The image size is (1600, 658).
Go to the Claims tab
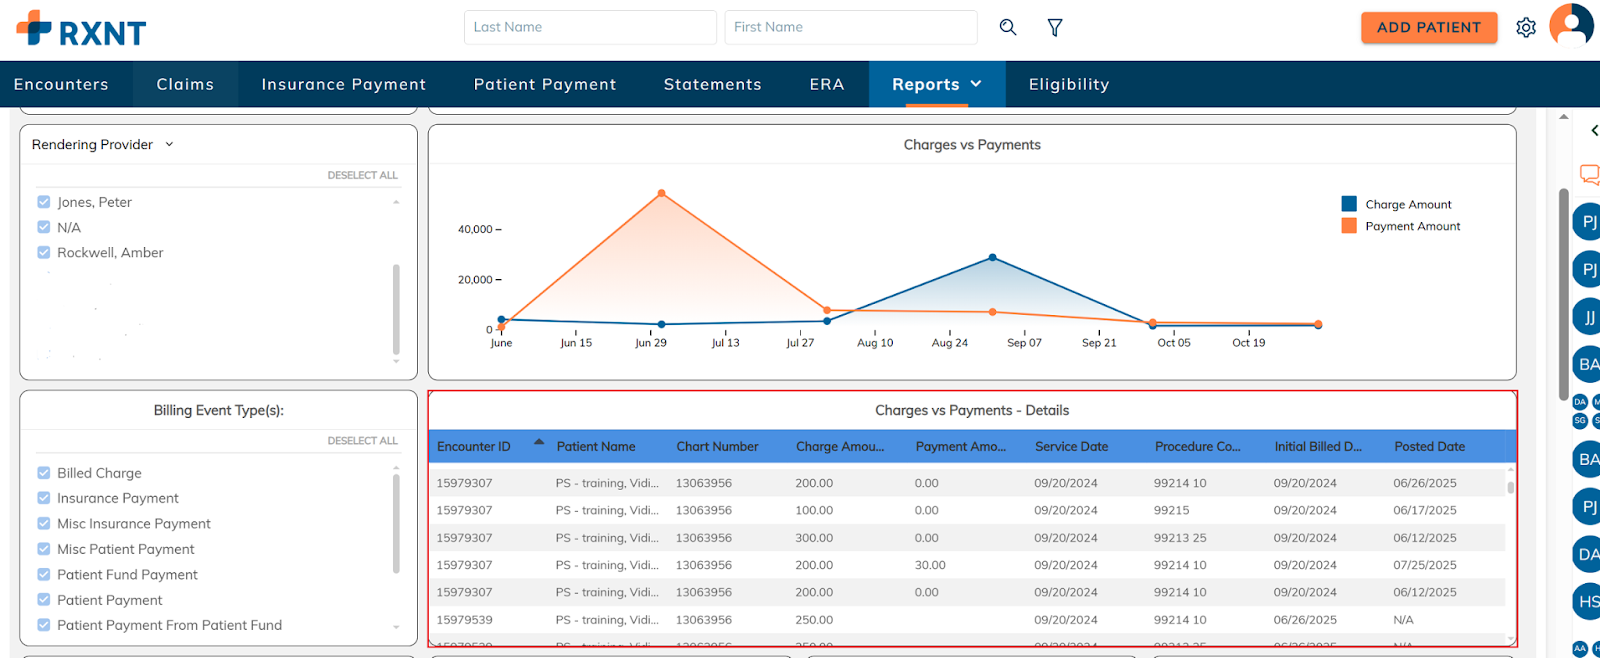coord(185,85)
